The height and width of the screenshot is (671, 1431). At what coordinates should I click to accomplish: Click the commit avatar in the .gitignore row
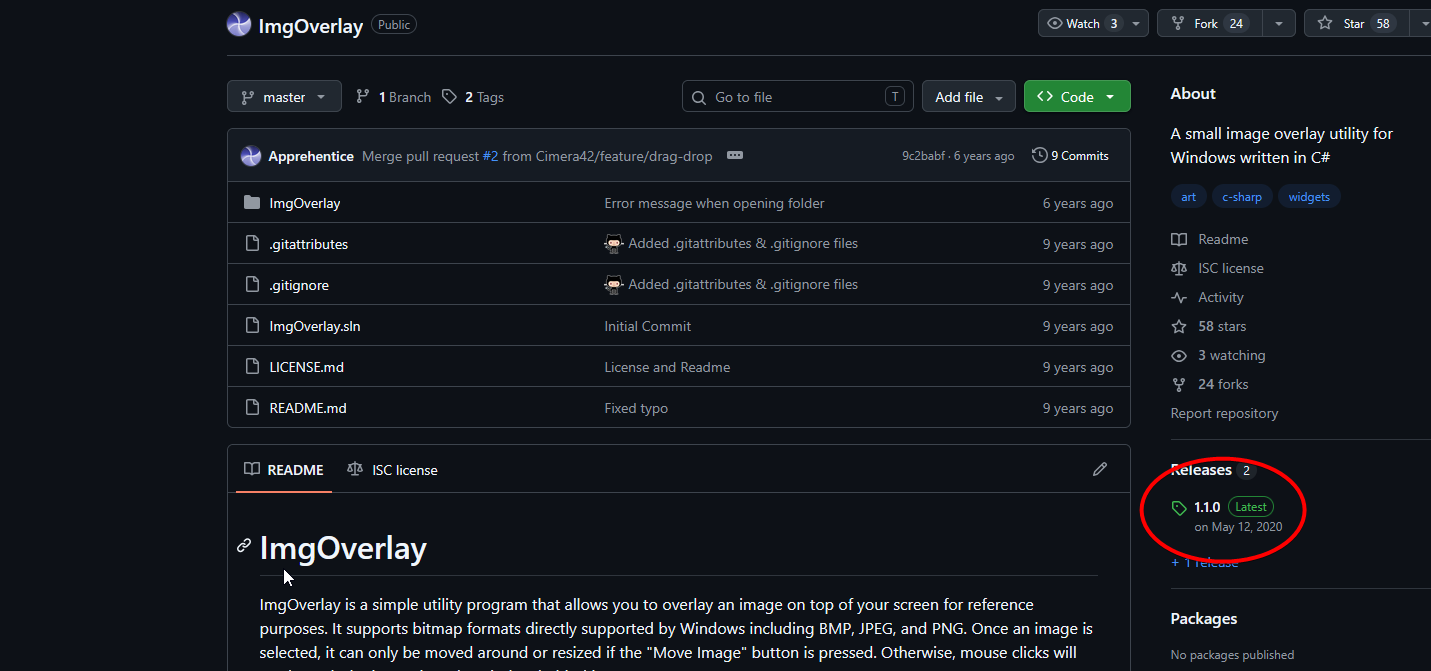[614, 285]
